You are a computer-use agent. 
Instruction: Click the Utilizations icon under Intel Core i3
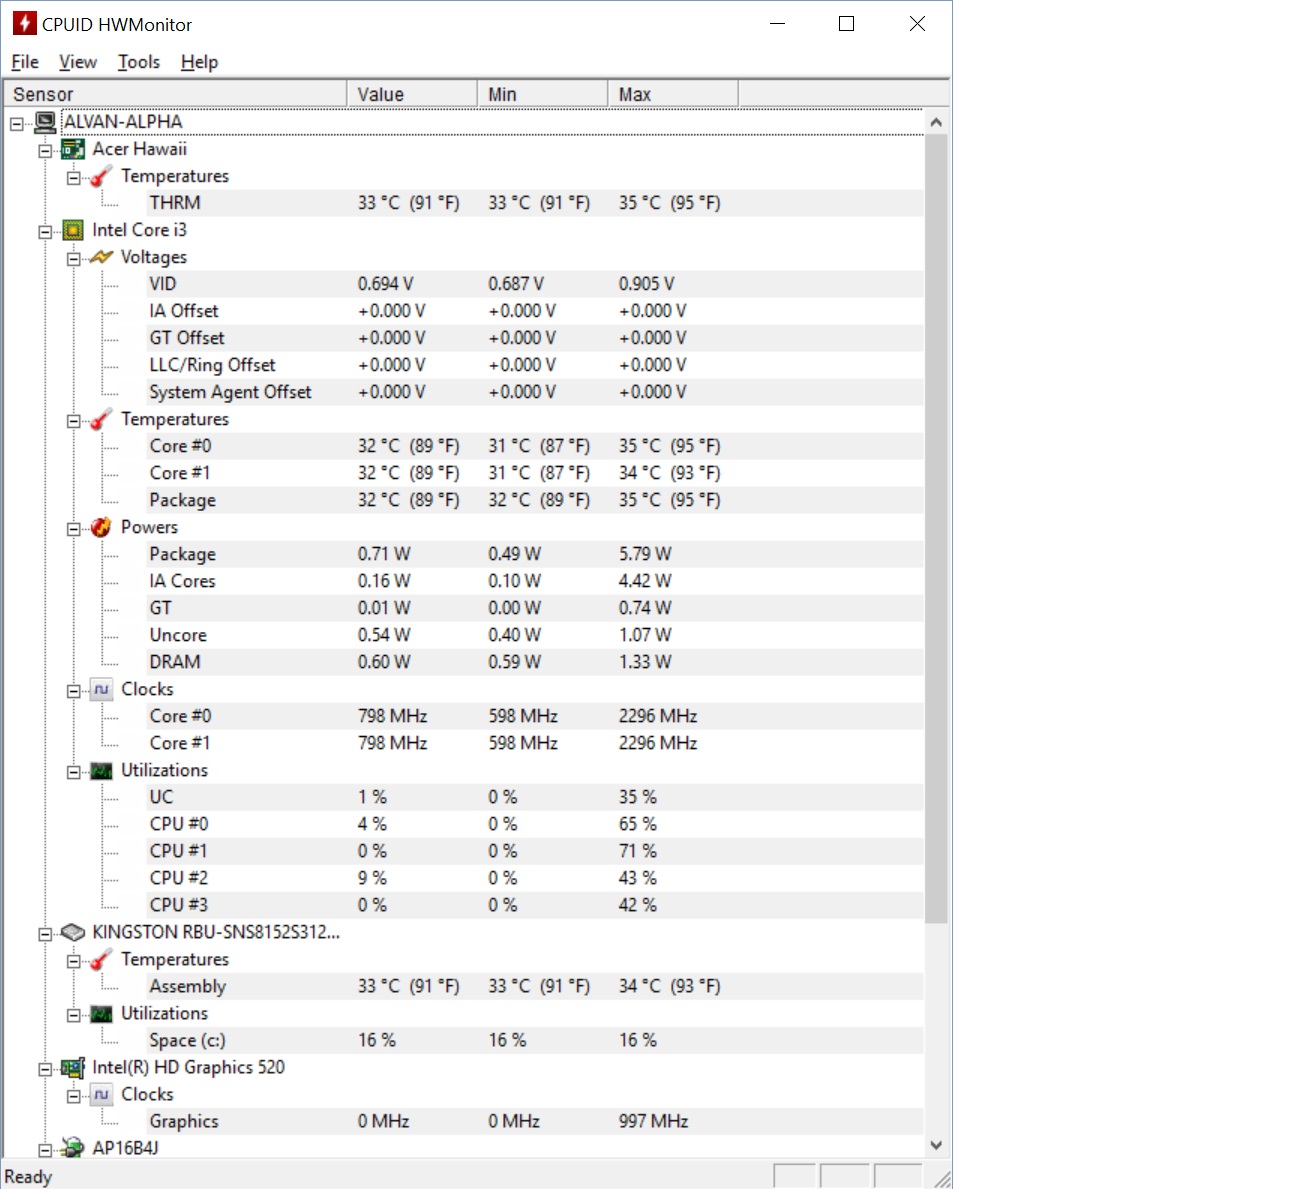101,770
